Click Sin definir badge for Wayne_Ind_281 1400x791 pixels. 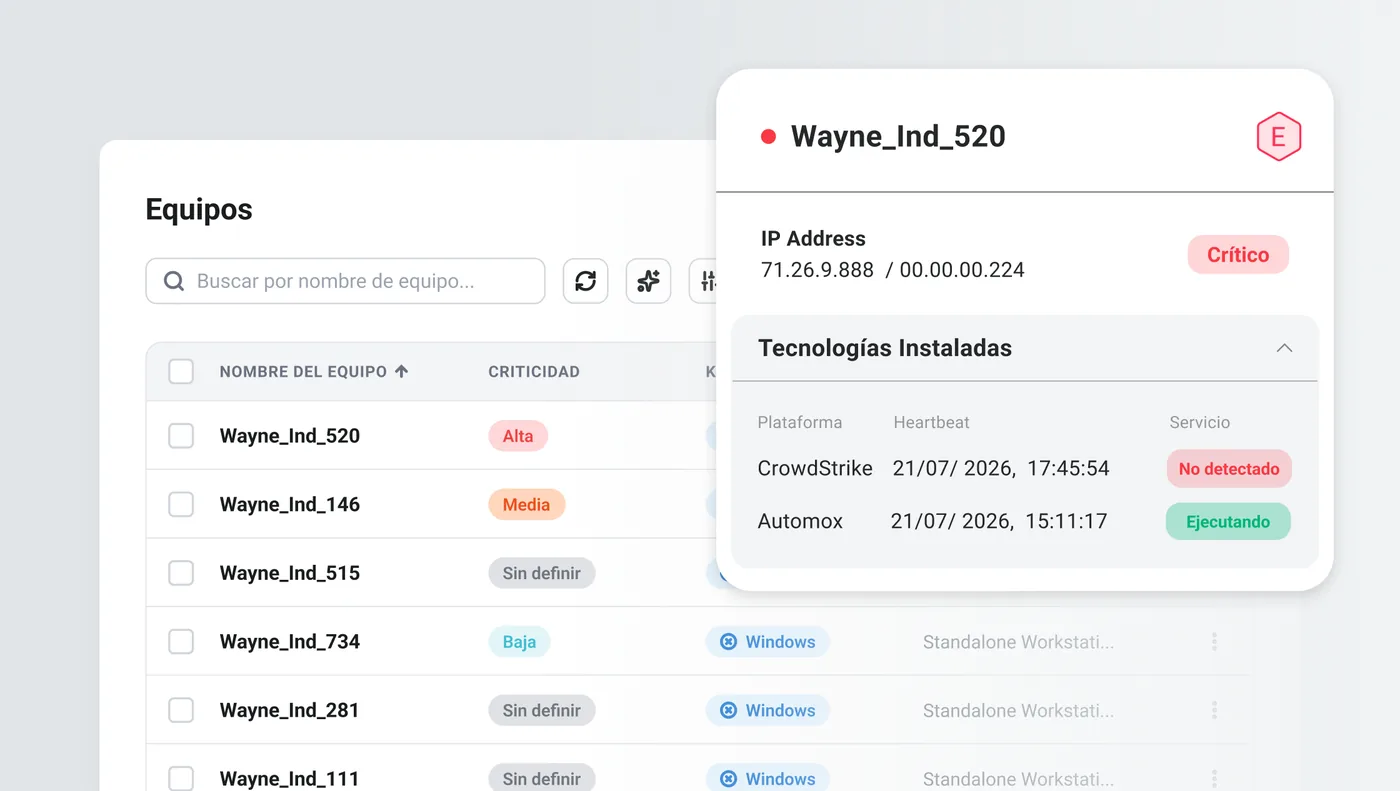tap(542, 710)
